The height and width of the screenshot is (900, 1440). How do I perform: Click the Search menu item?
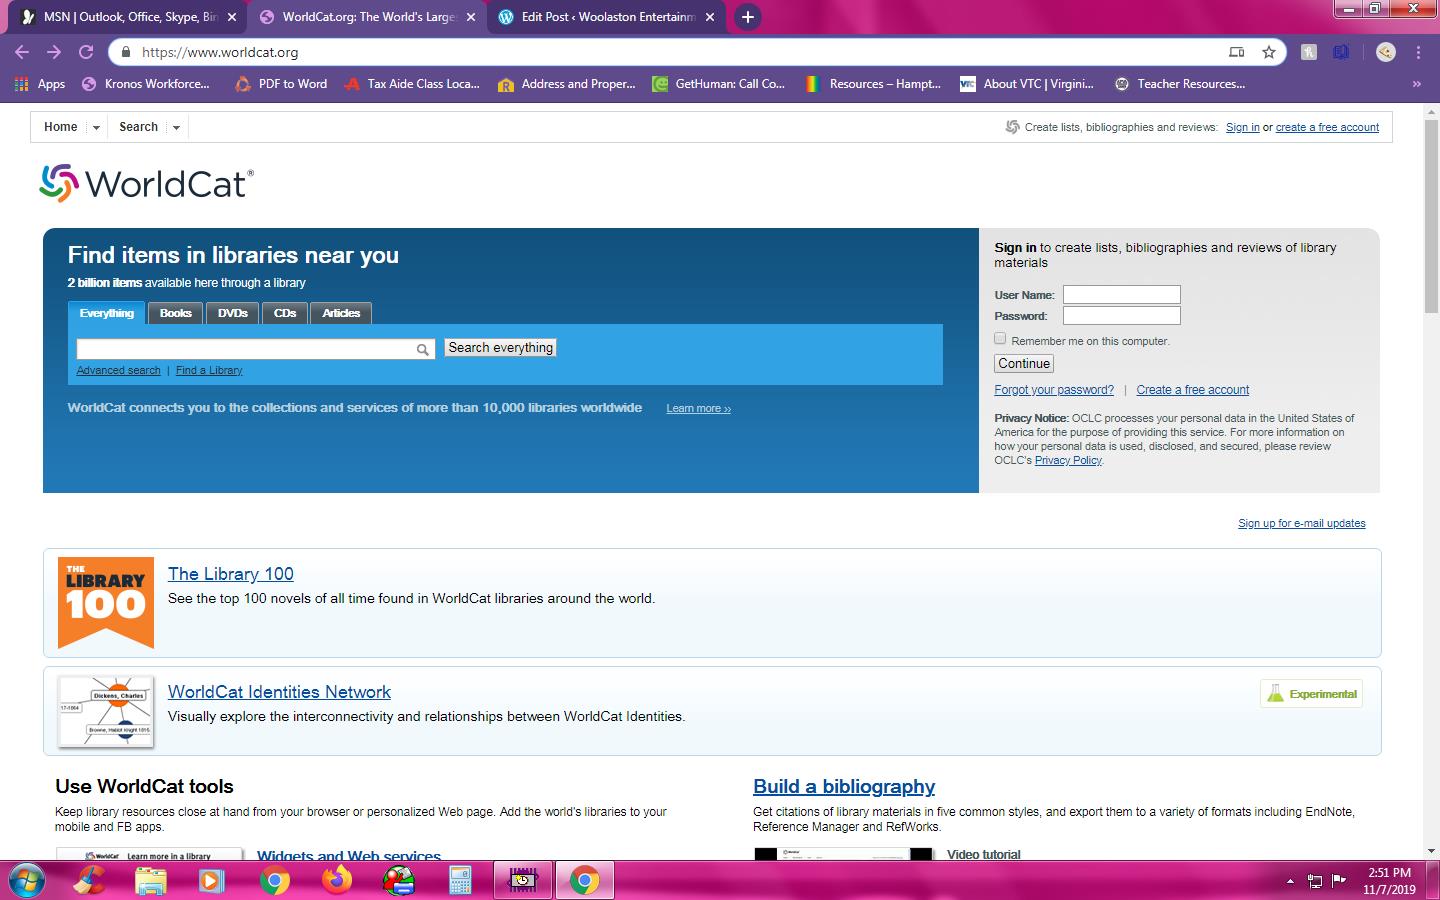pos(138,127)
